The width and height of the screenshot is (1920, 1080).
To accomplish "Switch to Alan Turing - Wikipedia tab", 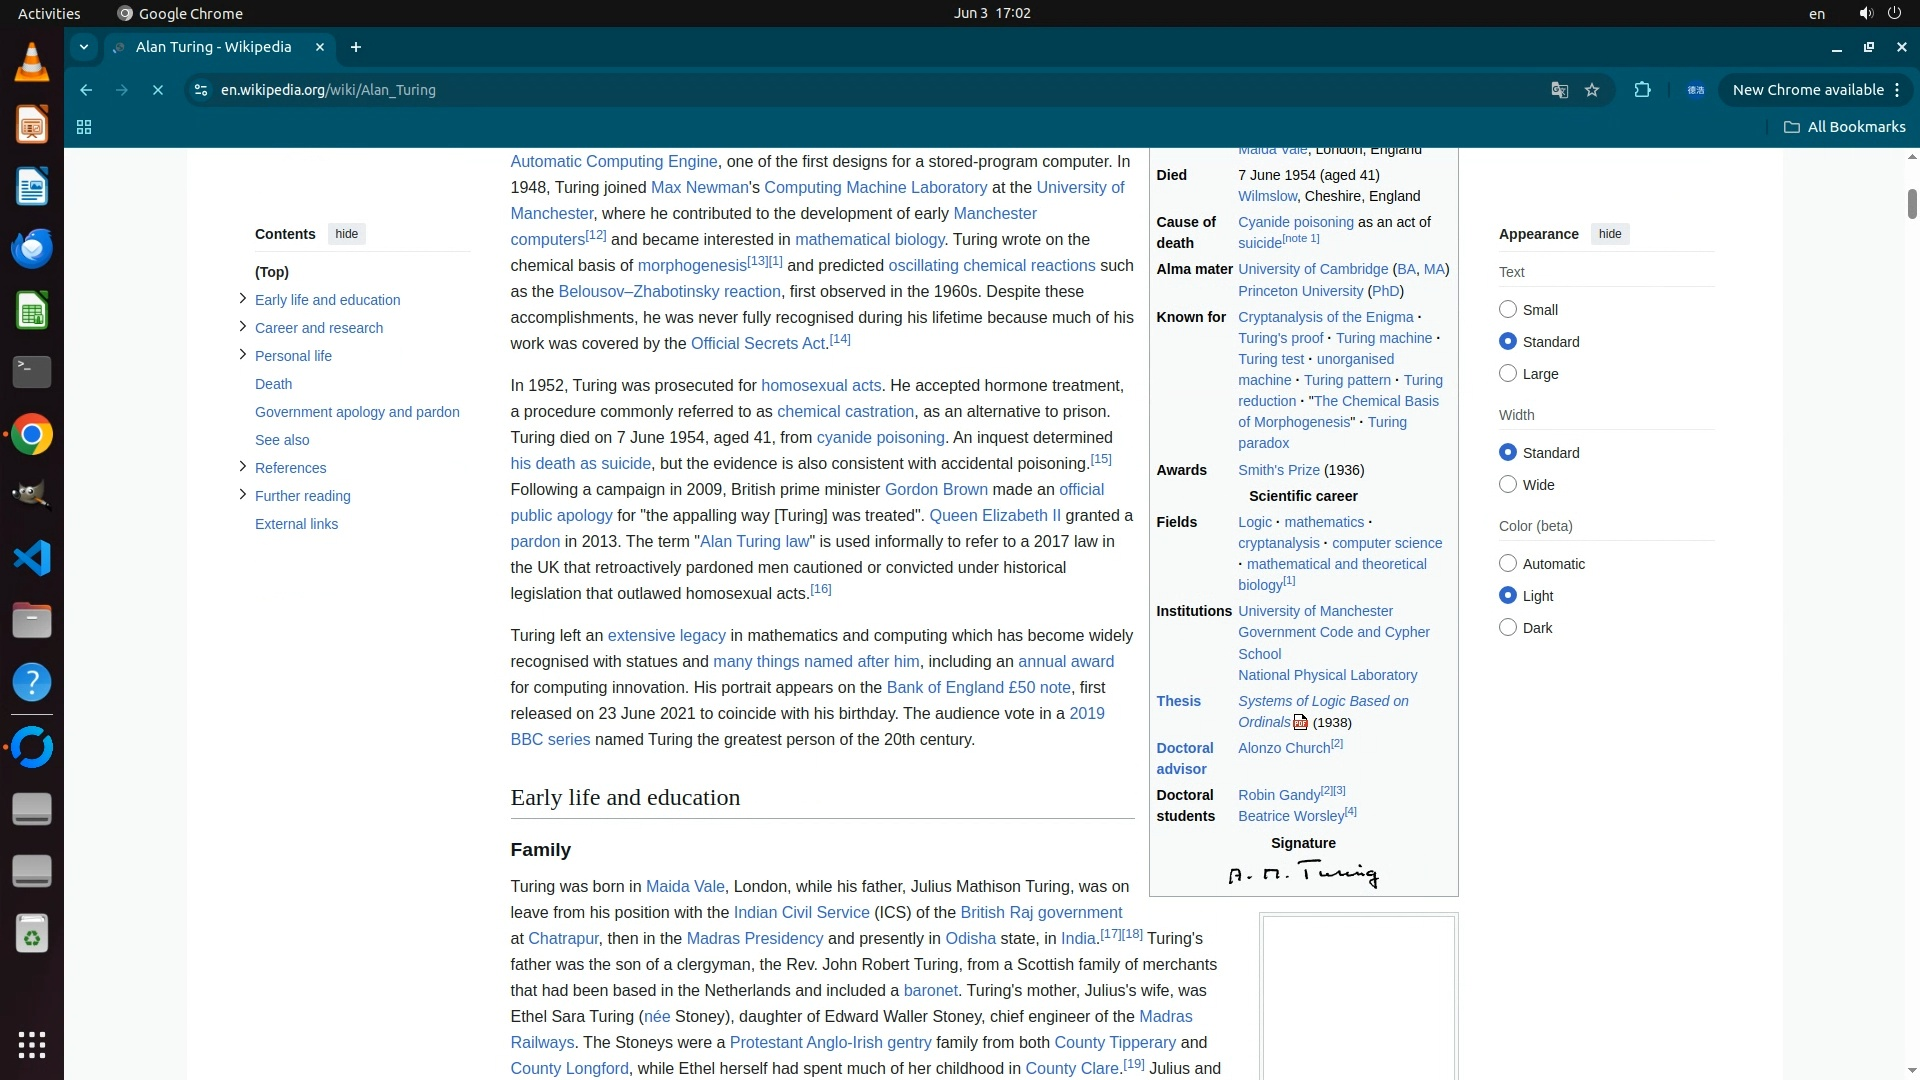I will click(213, 47).
